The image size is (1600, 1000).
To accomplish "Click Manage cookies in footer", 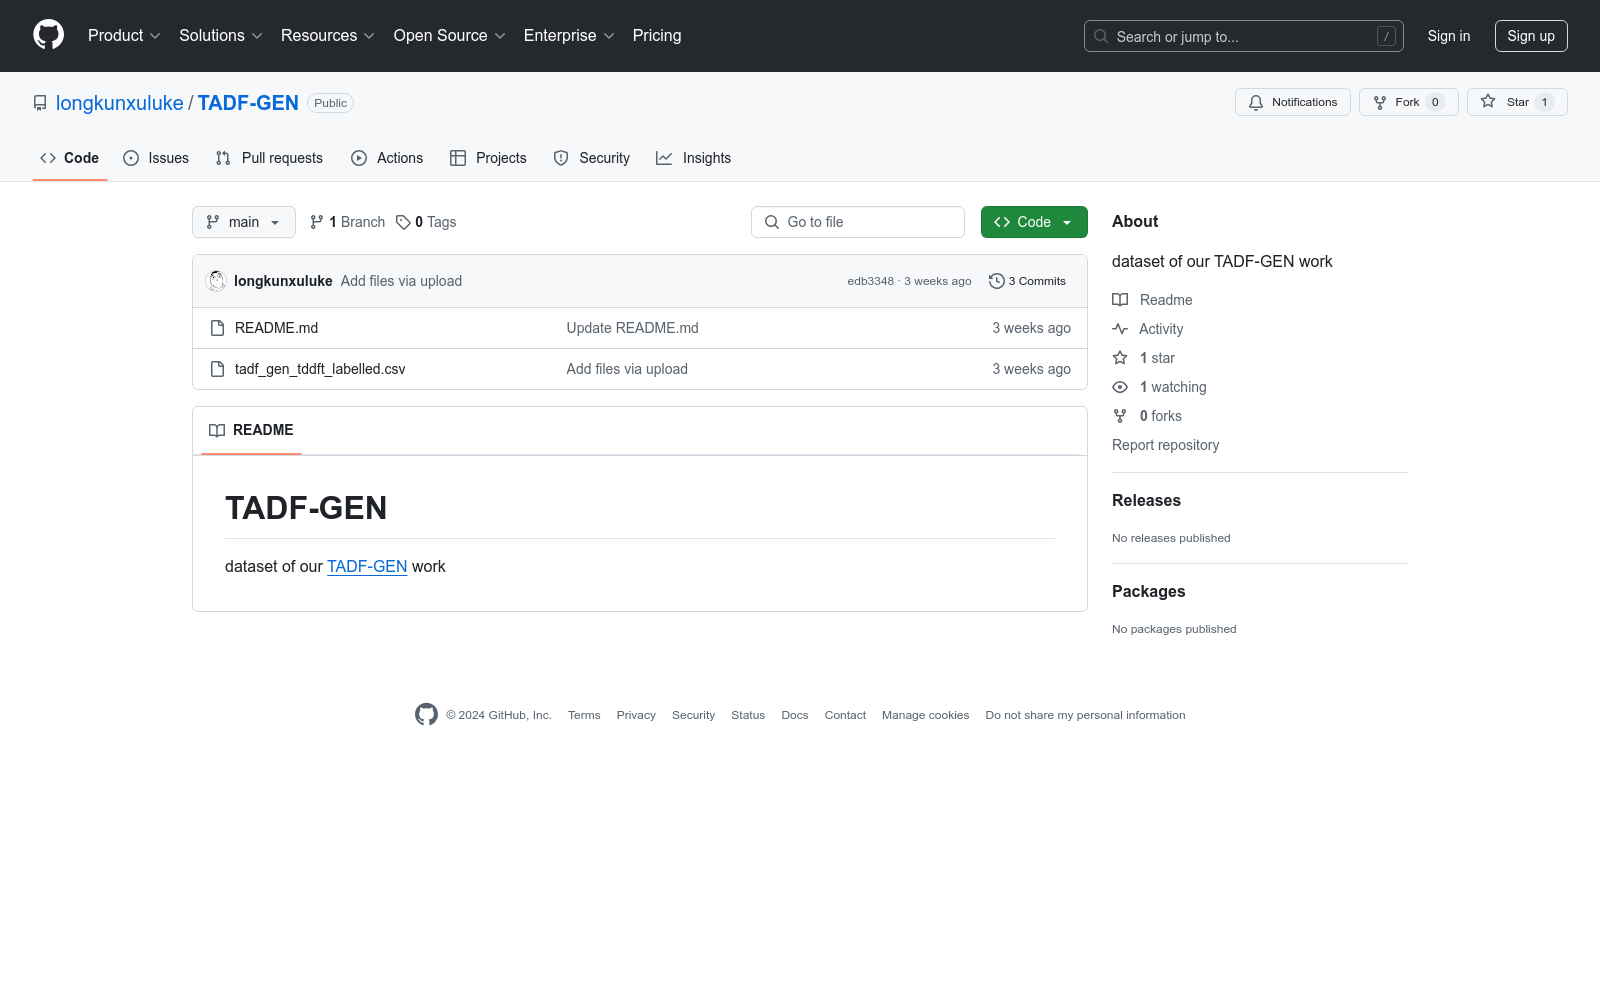I will [x=925, y=715].
